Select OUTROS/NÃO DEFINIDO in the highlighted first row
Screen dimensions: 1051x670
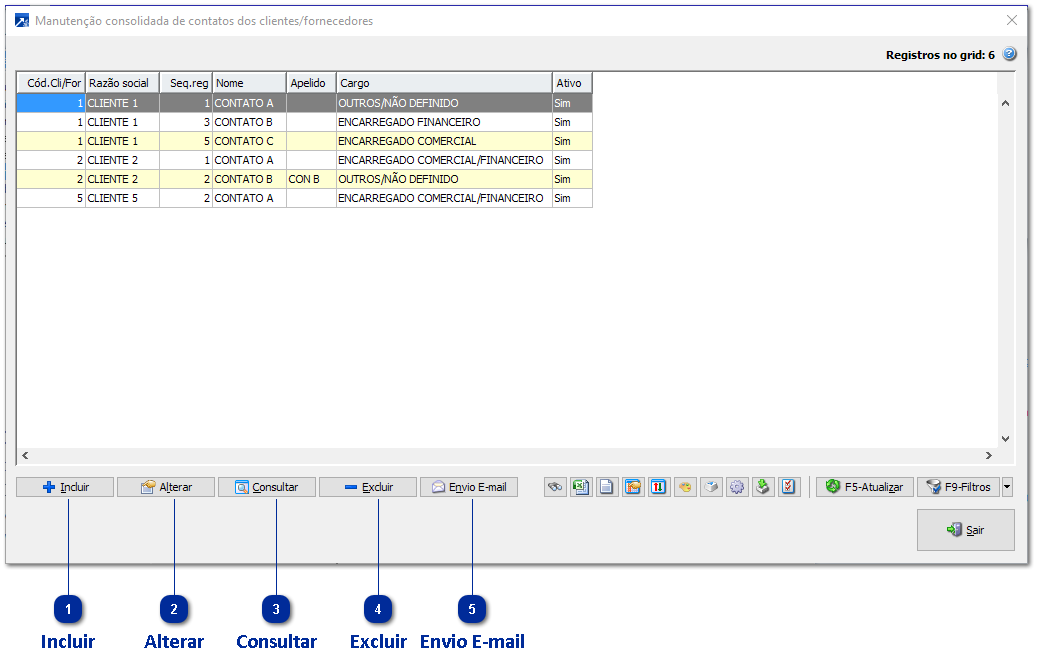coord(444,103)
